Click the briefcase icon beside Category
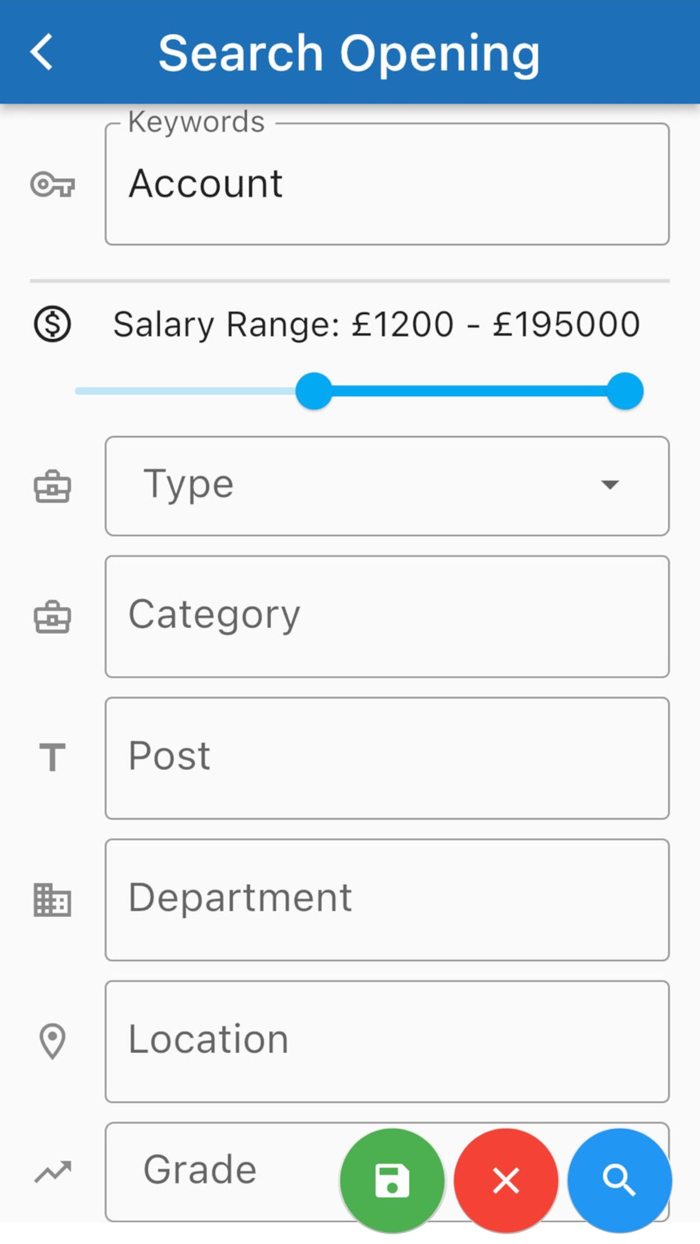Image resolution: width=700 pixels, height=1244 pixels. click(51, 616)
